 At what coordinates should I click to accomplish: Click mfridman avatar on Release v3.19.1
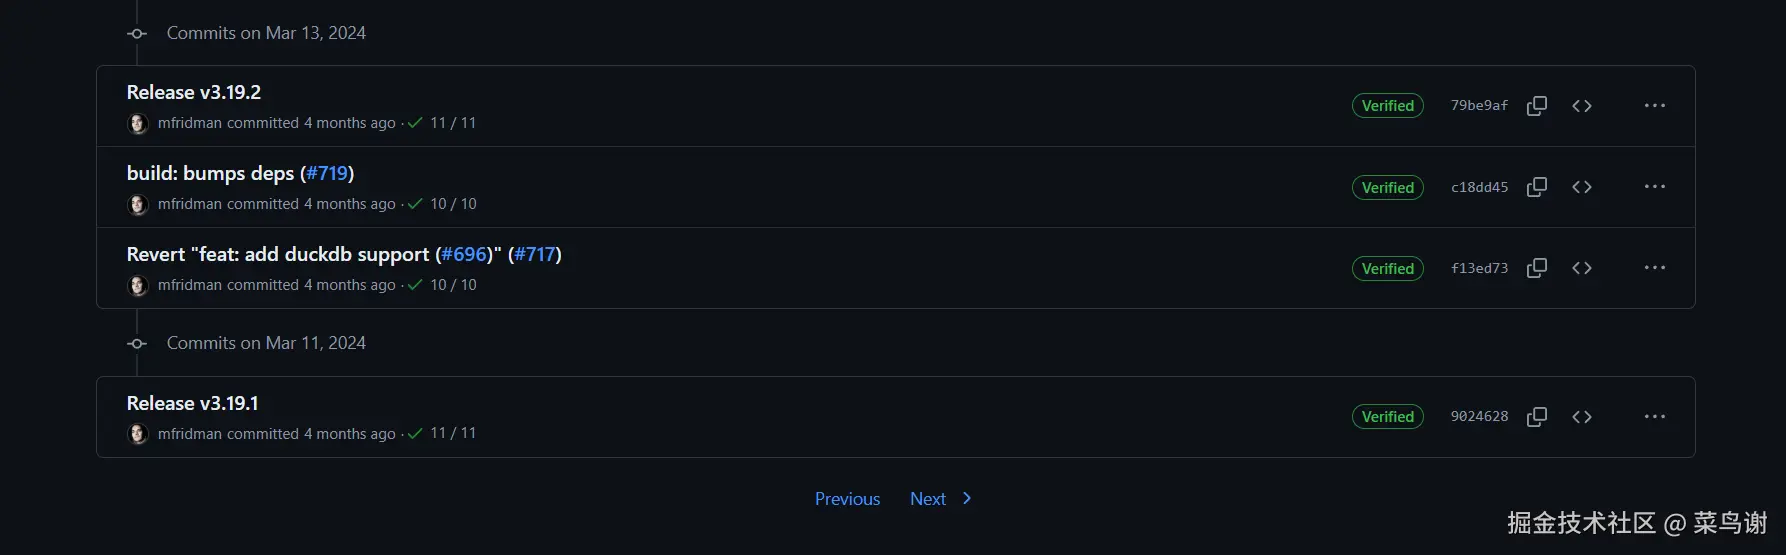tap(138, 434)
